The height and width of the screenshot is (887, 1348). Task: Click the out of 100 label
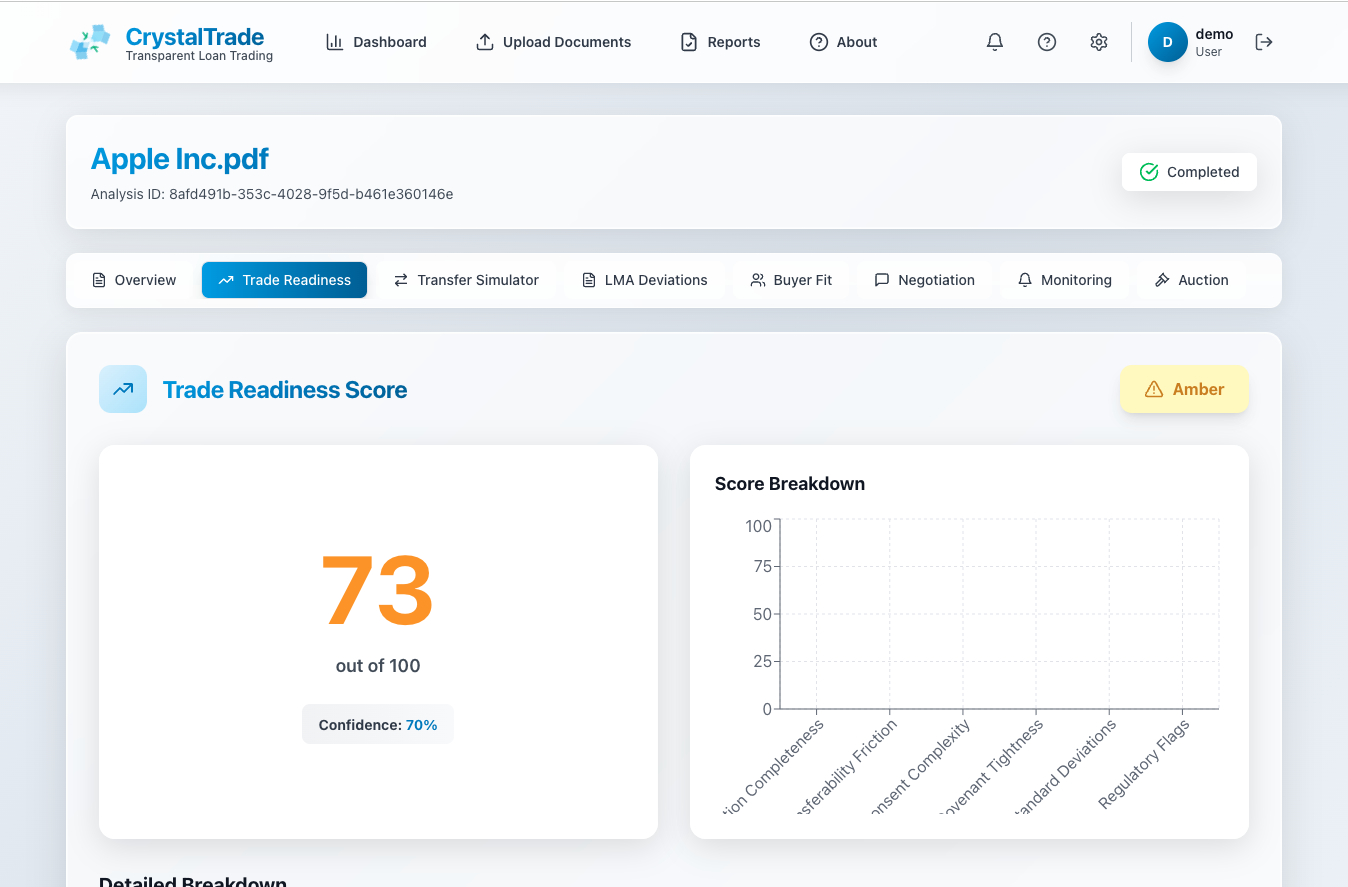pyautogui.click(x=378, y=666)
